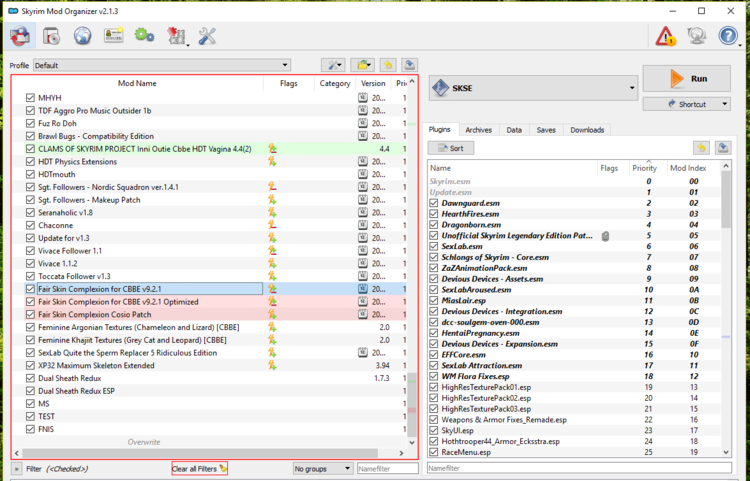Open the change game instance icon
Screen dimensions: 750x481
click(x=20, y=36)
